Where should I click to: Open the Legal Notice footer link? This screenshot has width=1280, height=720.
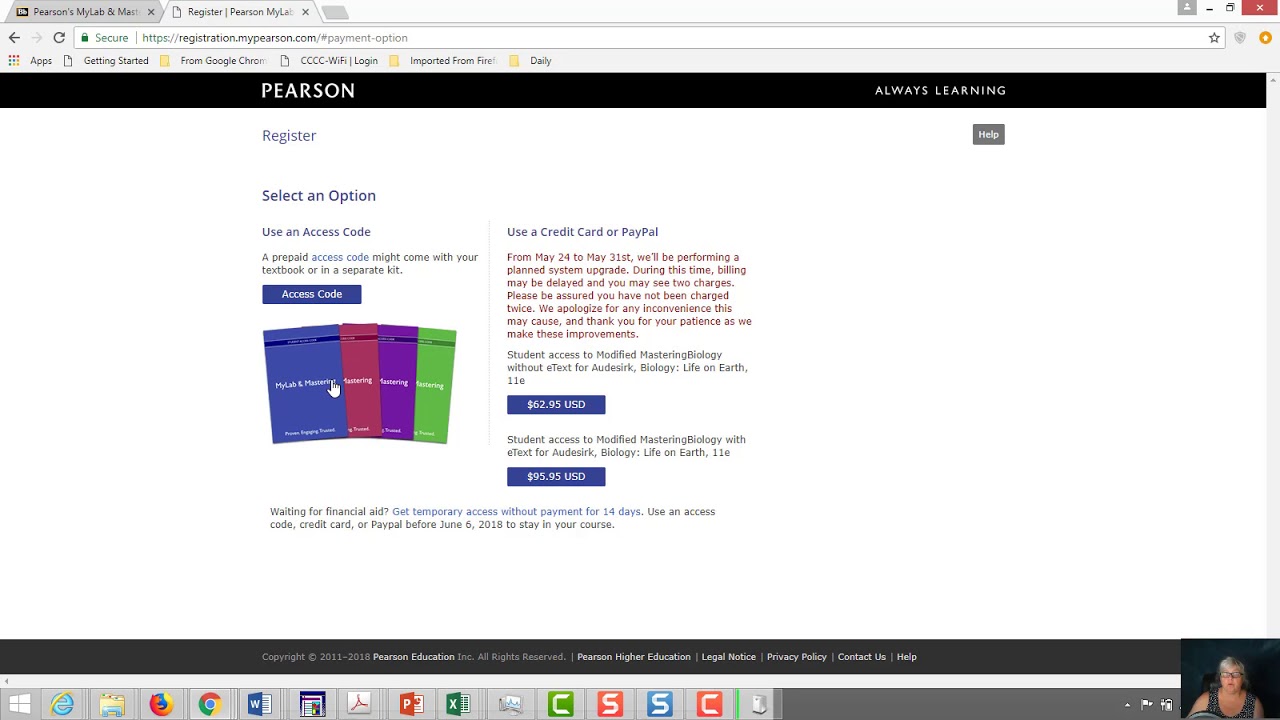[728, 657]
